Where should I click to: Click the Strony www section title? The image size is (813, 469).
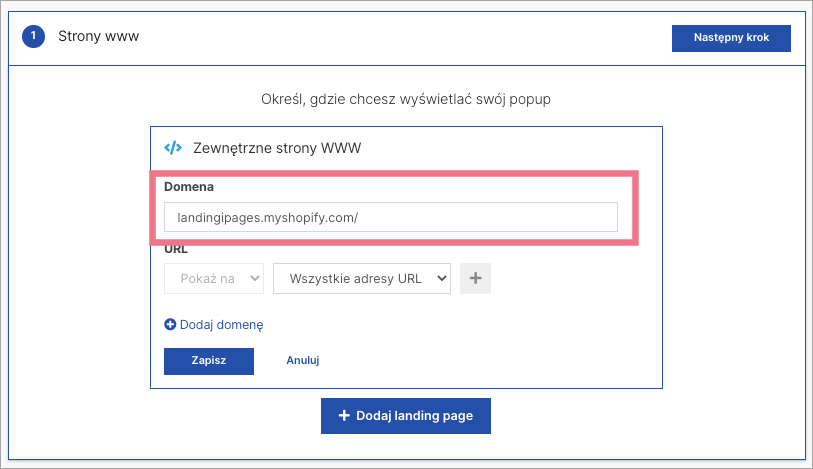pos(98,37)
